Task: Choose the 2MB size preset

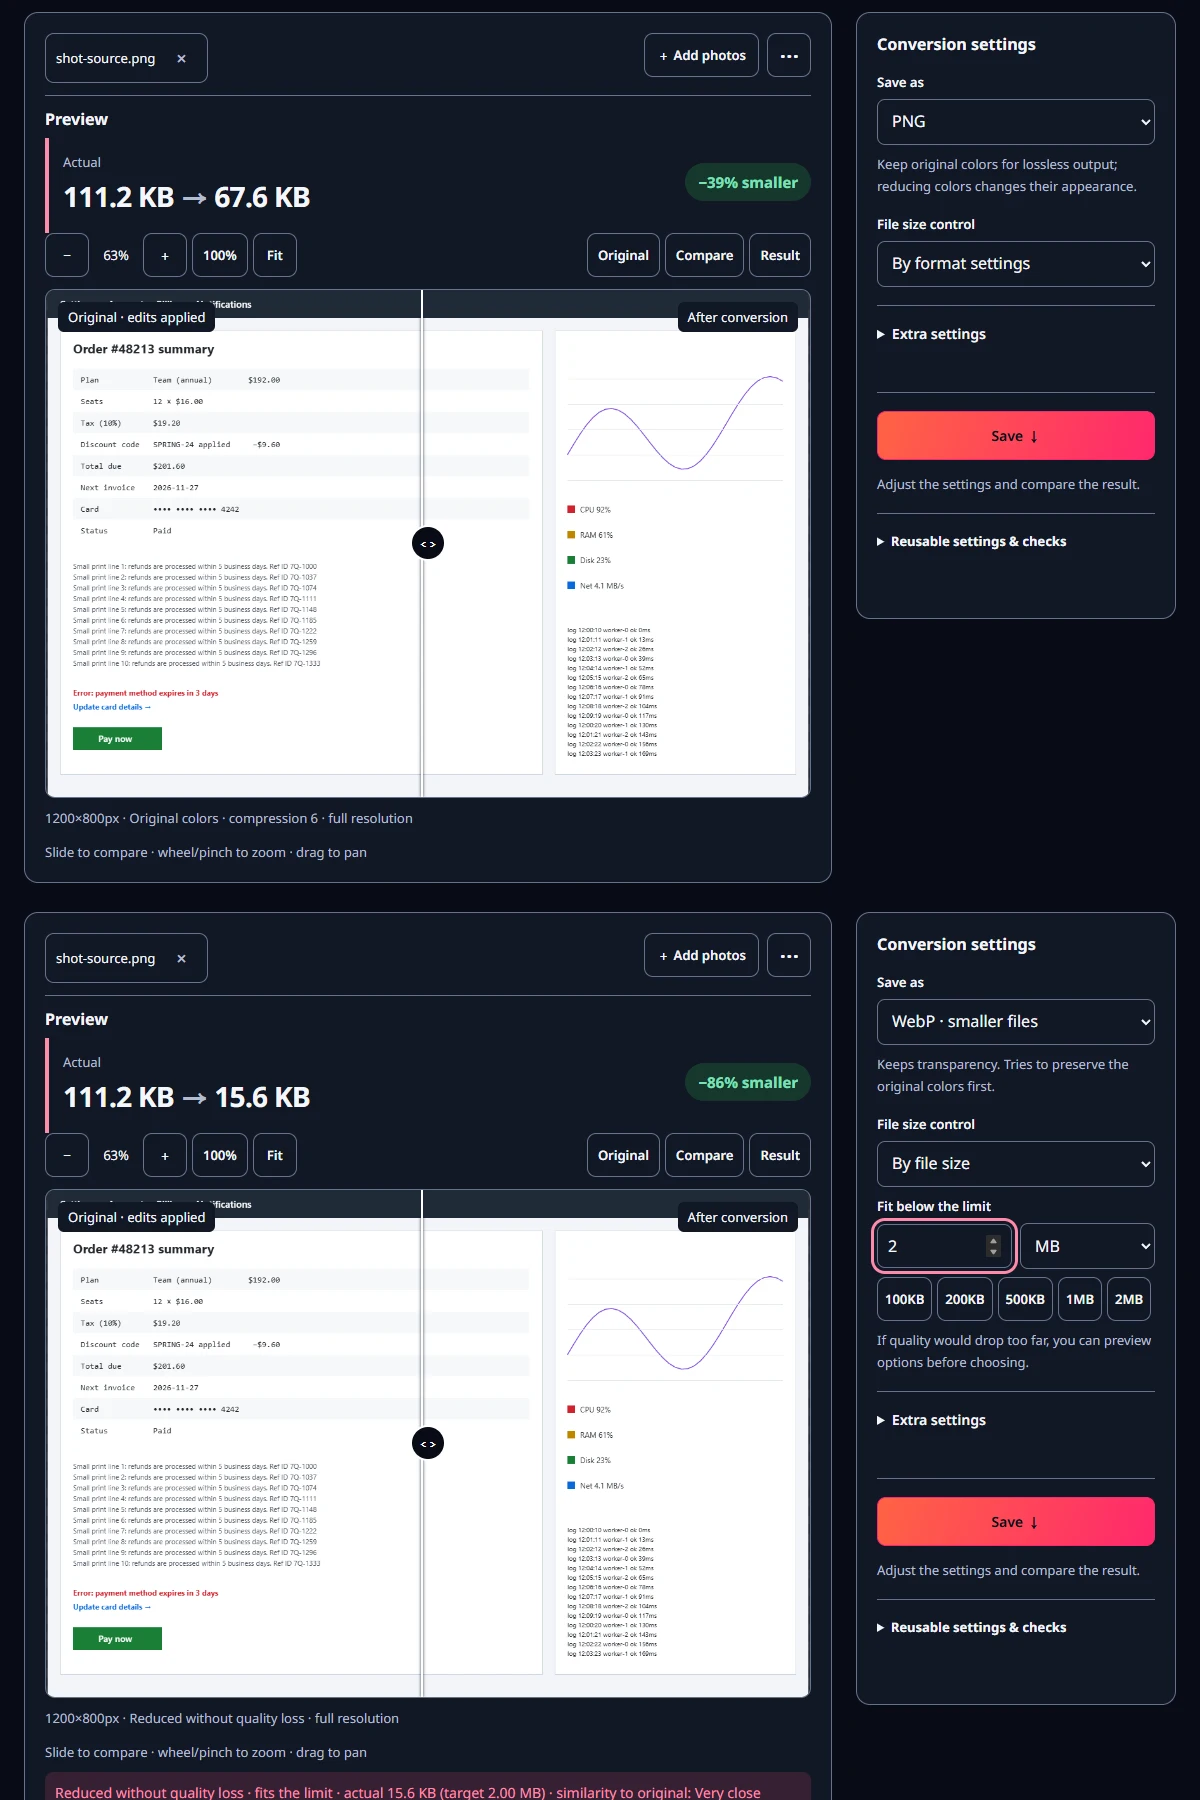Action: (1129, 1300)
